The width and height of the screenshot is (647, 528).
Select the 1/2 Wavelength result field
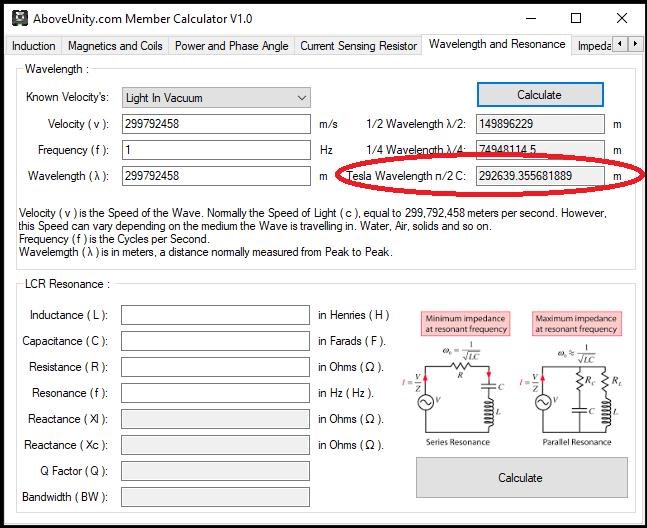coord(540,124)
